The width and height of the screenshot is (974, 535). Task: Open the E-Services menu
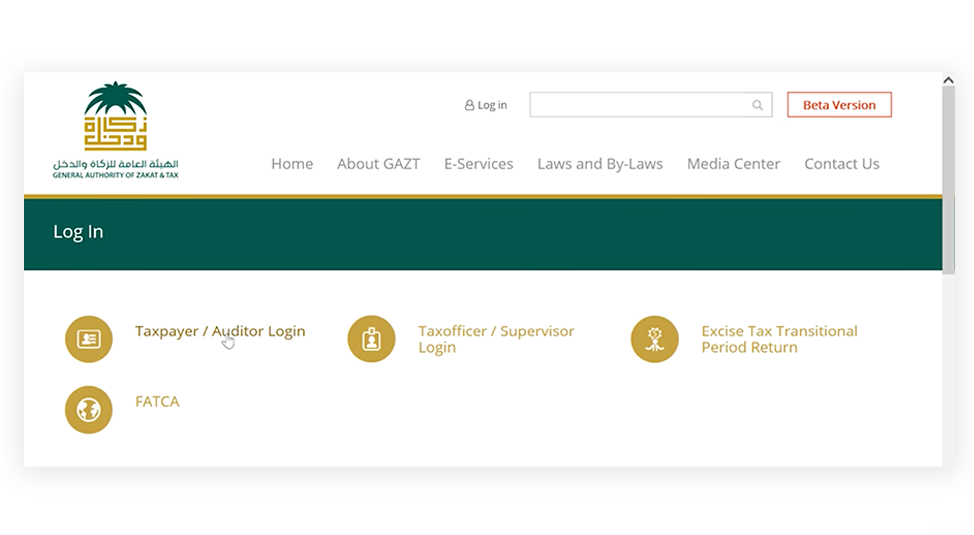coord(478,164)
